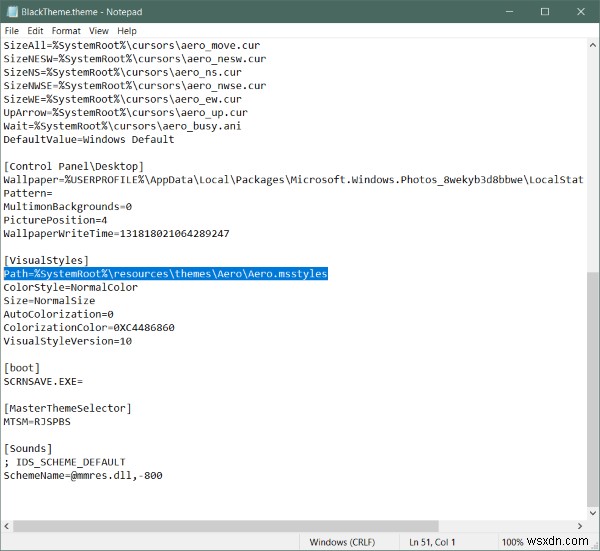Click the ColorizationColor=0XC4486860 line

click(89, 328)
